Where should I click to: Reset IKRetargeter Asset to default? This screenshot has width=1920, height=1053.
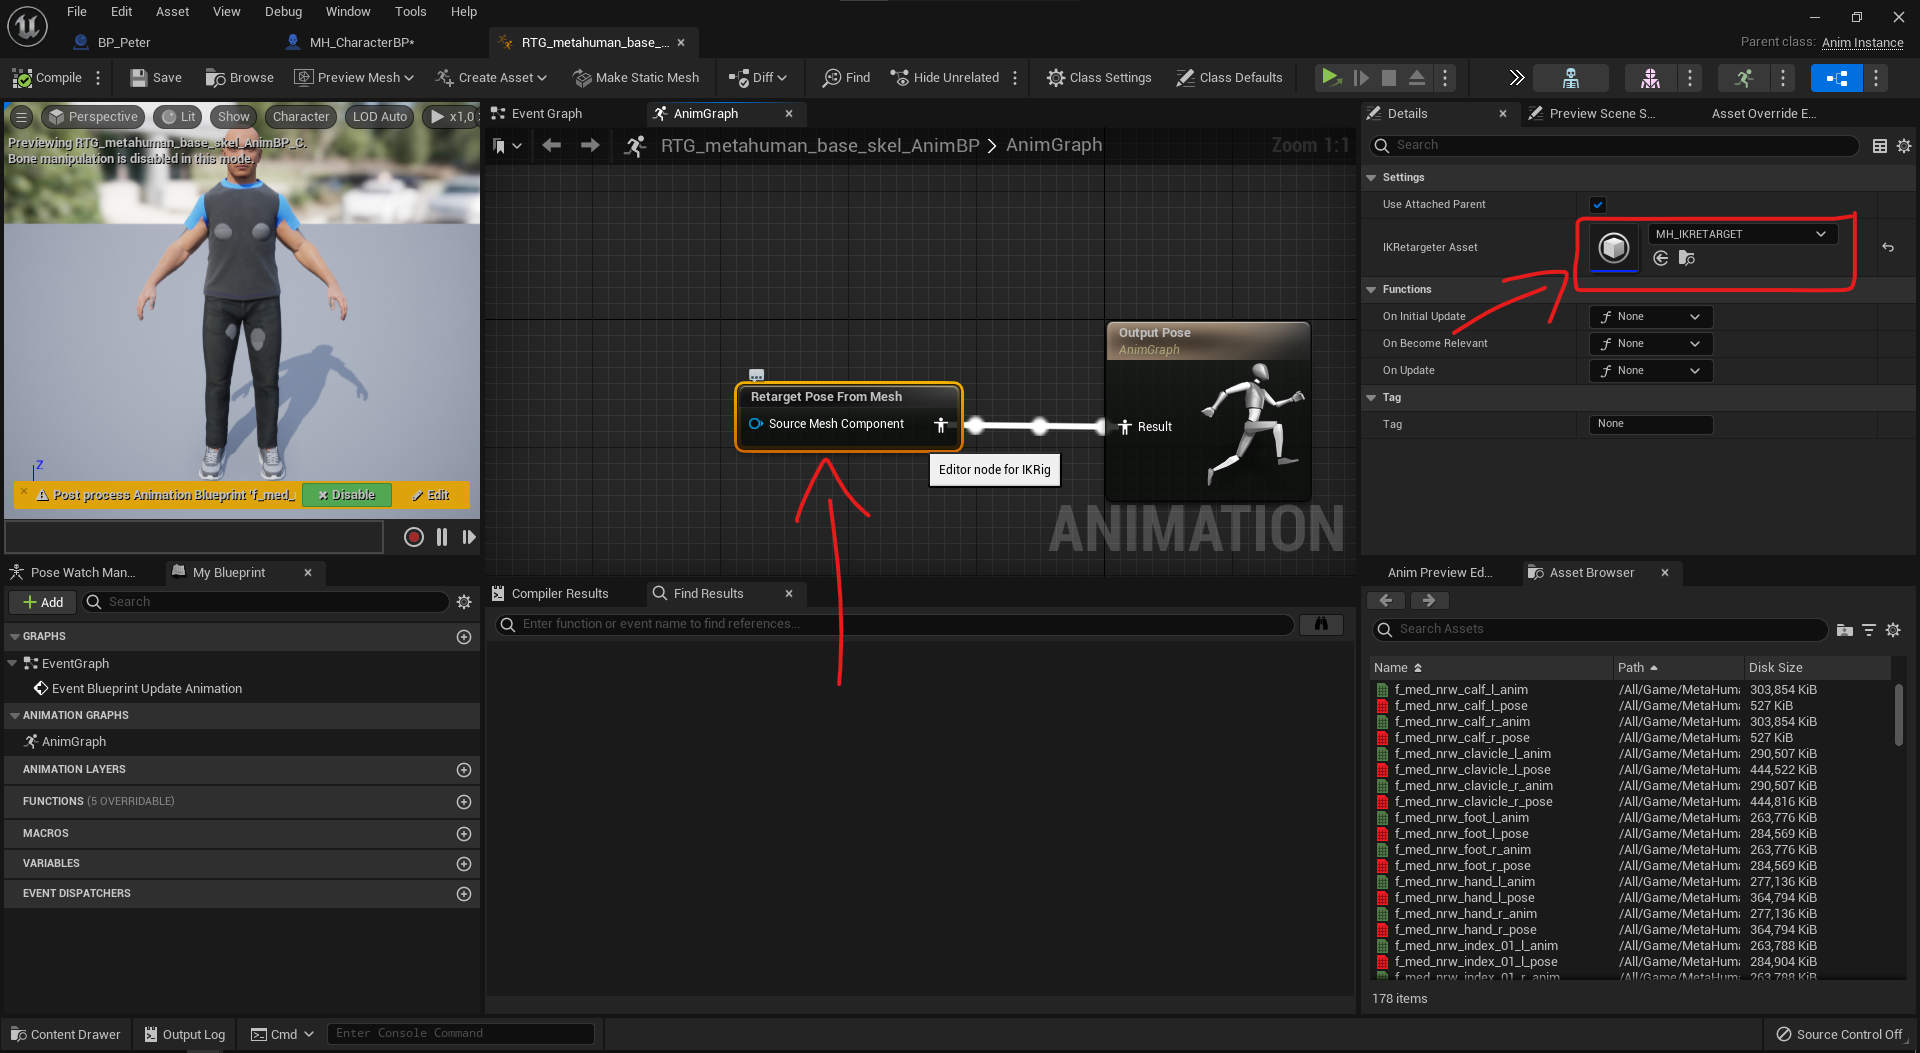coord(1888,247)
